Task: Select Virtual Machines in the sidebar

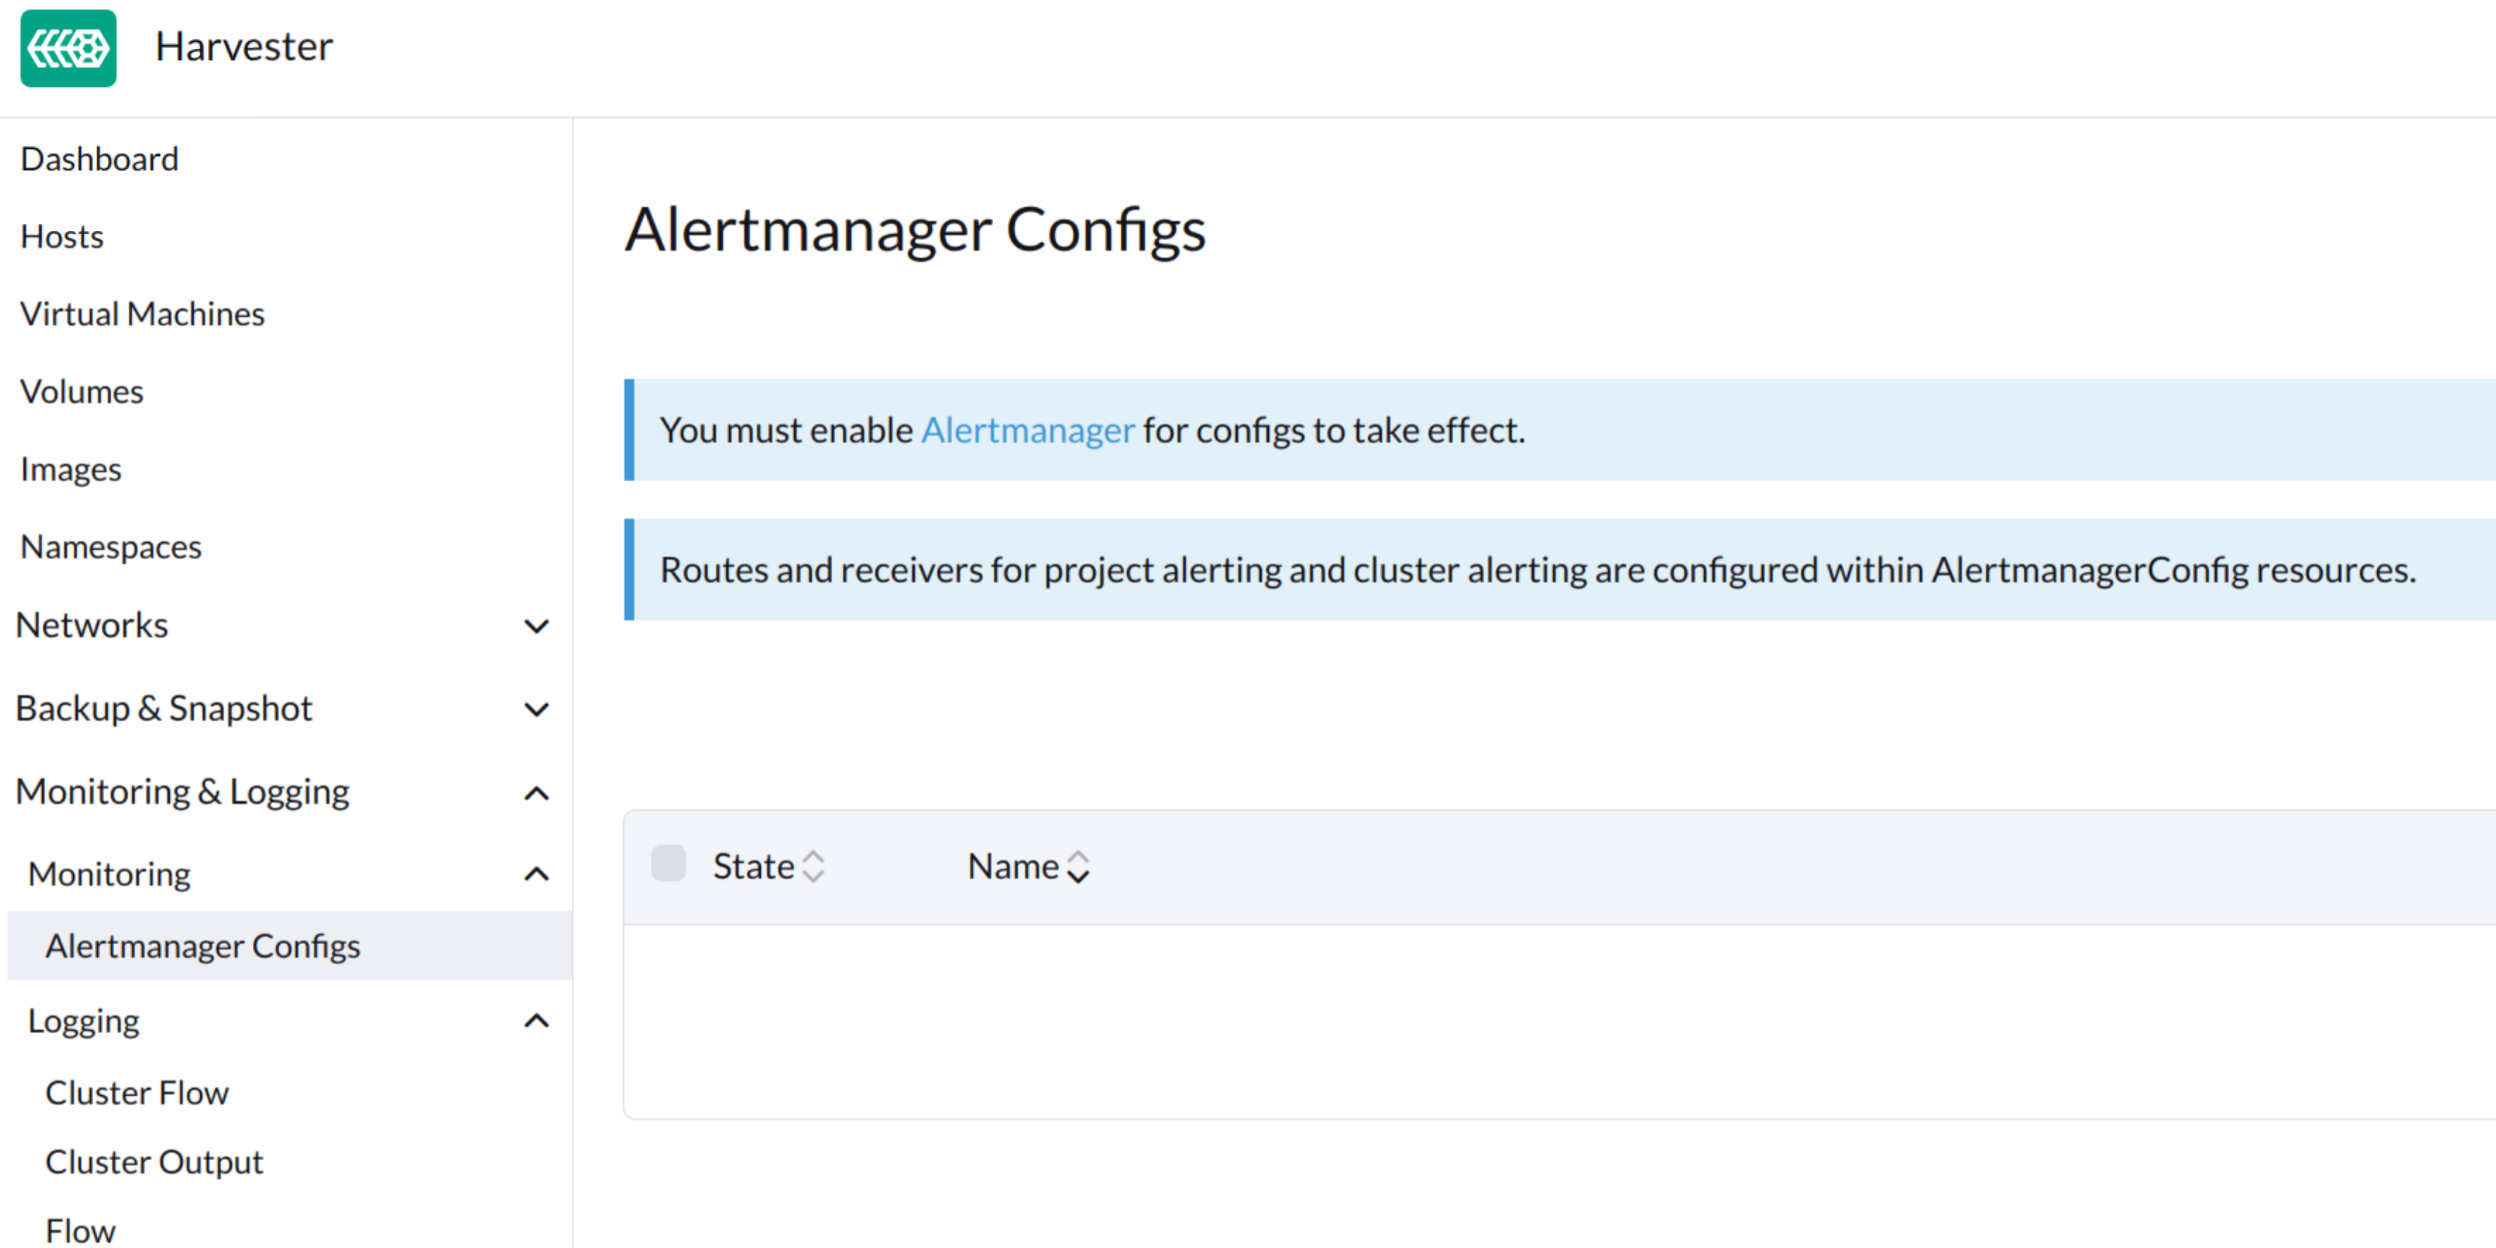Action: pyautogui.click(x=142, y=314)
